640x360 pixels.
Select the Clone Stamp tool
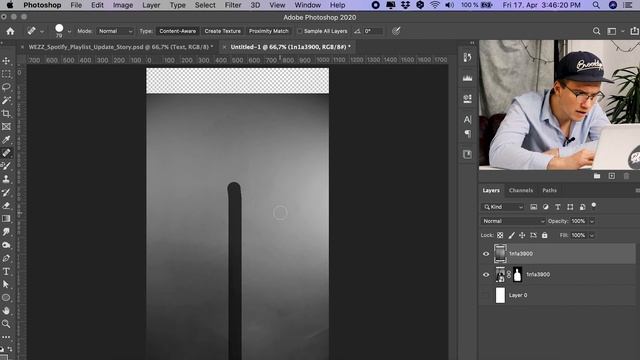(x=6, y=179)
